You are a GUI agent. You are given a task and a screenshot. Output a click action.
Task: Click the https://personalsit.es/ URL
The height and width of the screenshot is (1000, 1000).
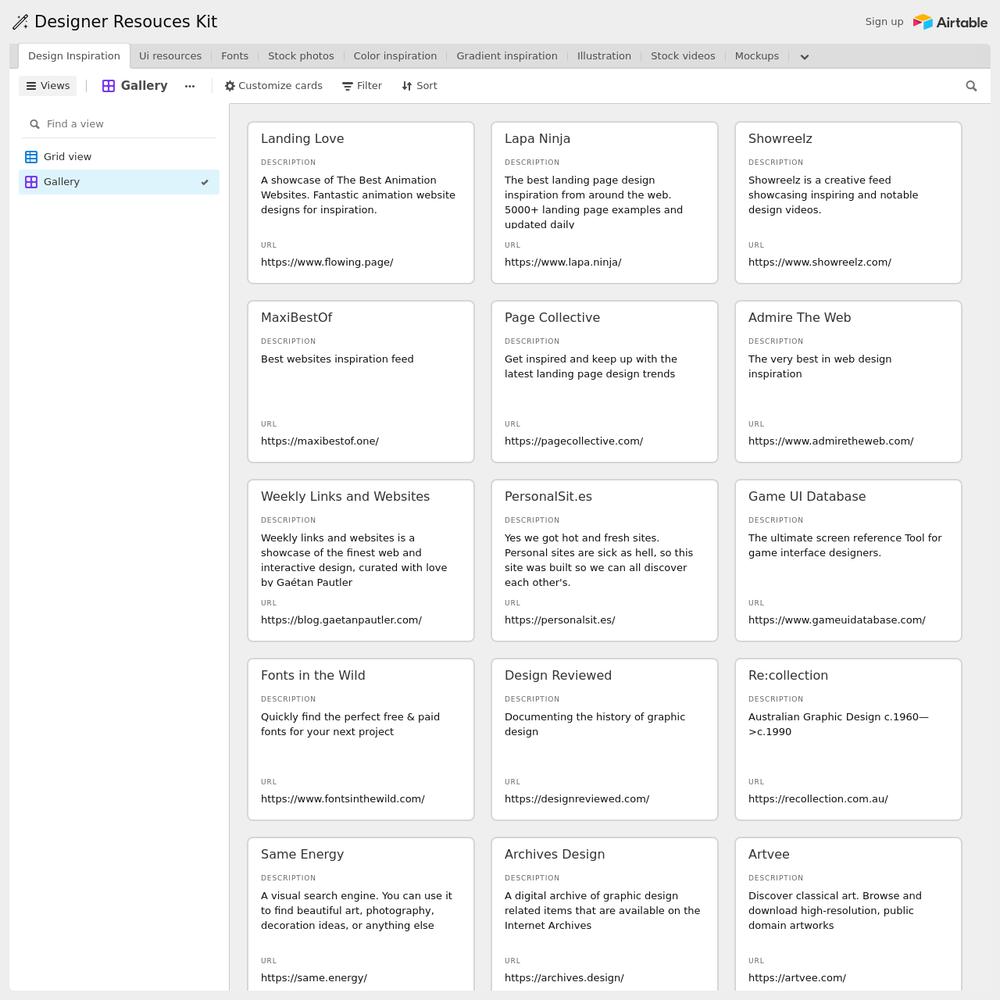pyautogui.click(x=559, y=620)
